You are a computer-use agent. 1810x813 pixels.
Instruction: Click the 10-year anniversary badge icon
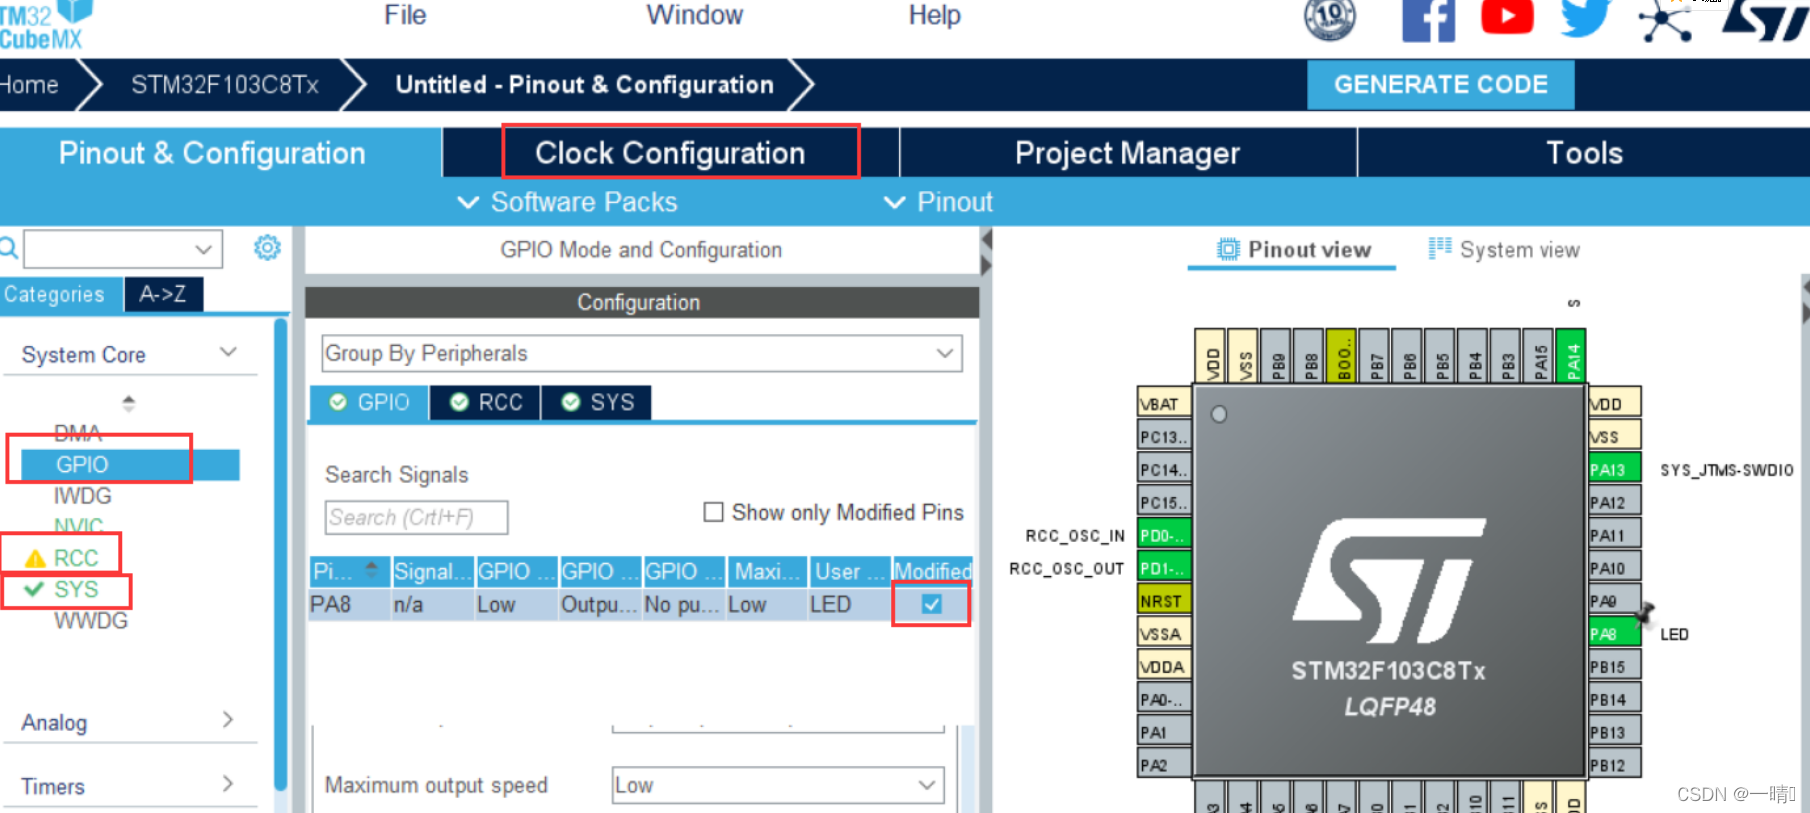tap(1330, 19)
